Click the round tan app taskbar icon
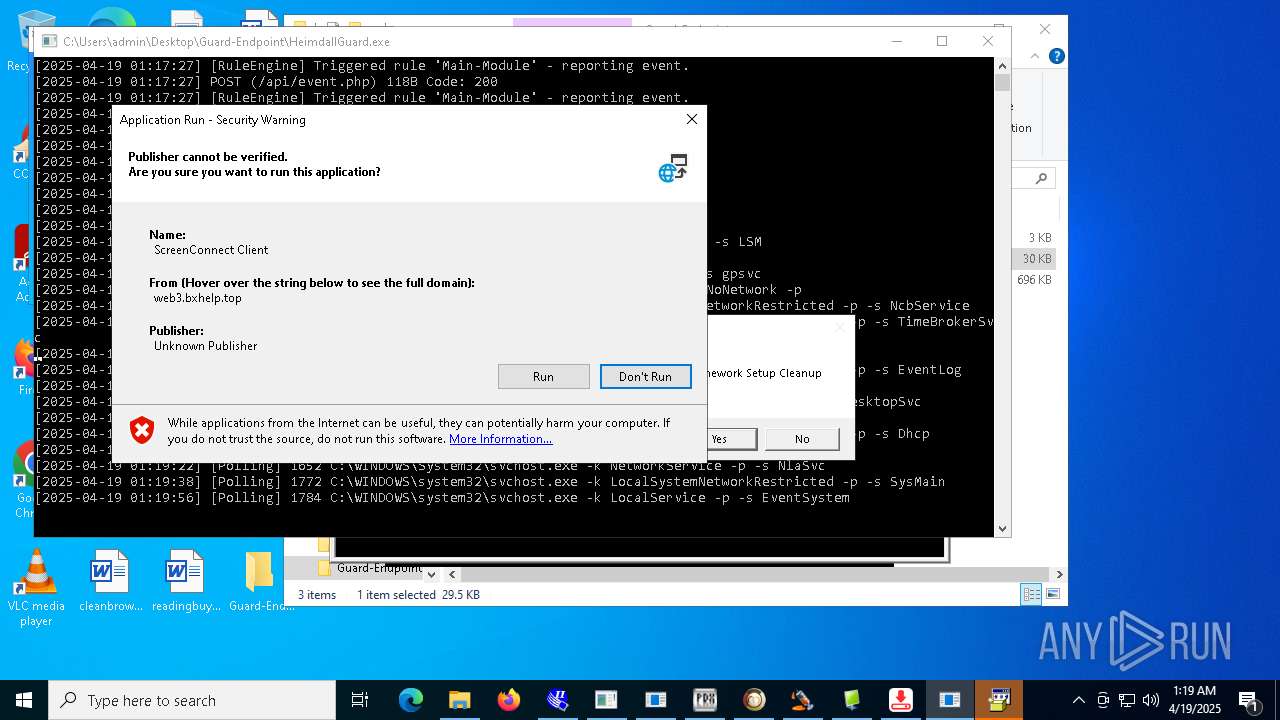Viewport: 1280px width, 720px height. click(754, 700)
